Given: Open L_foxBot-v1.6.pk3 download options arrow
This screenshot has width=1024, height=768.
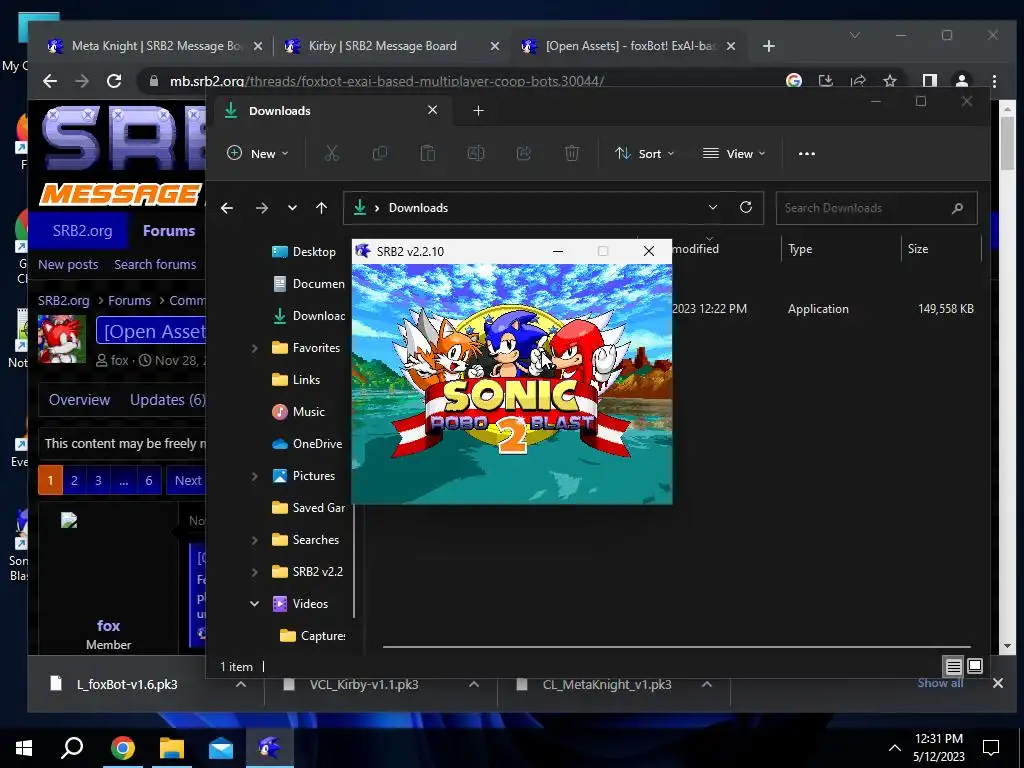Looking at the screenshot, I should click(240, 684).
